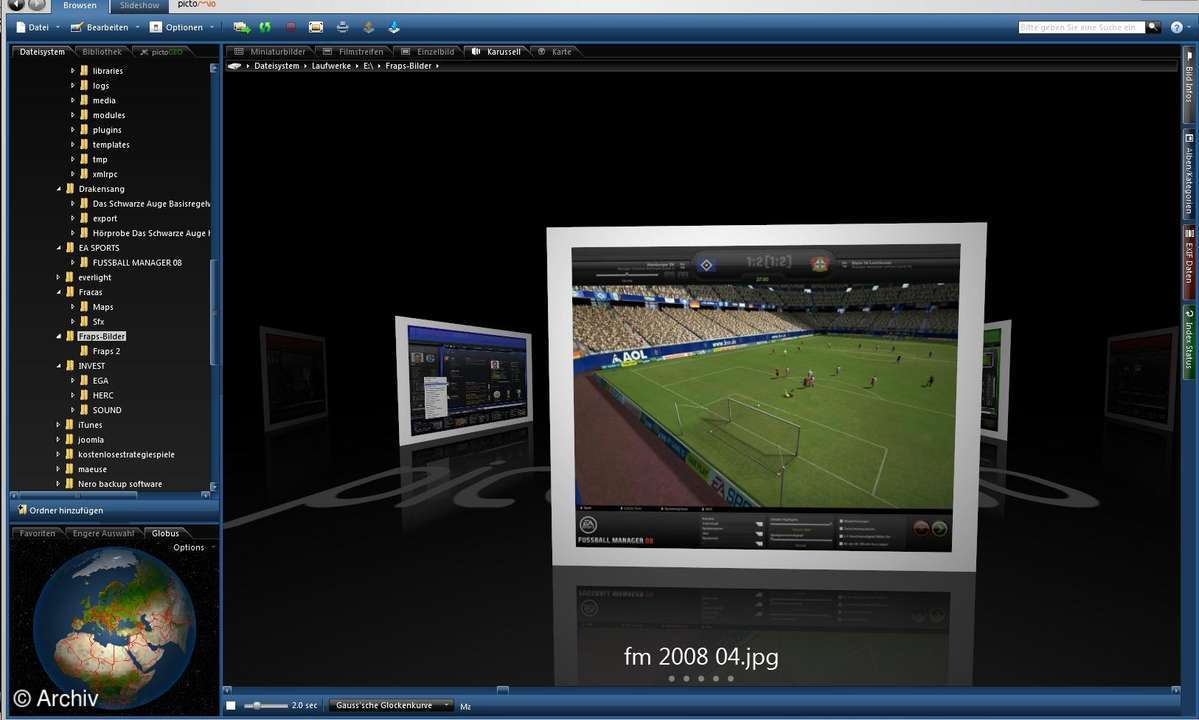Click the white stop square in carousel bar
1199x720 pixels.
click(x=231, y=705)
